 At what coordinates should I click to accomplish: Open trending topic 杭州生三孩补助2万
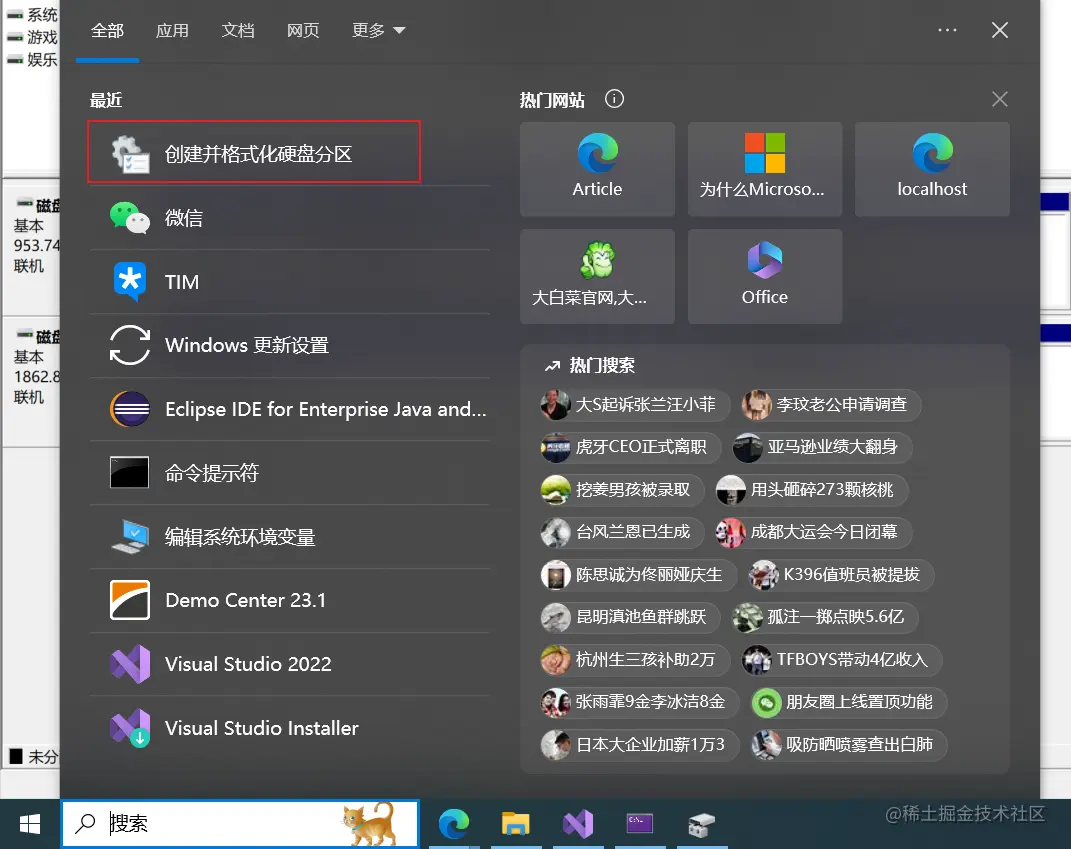(x=633, y=660)
